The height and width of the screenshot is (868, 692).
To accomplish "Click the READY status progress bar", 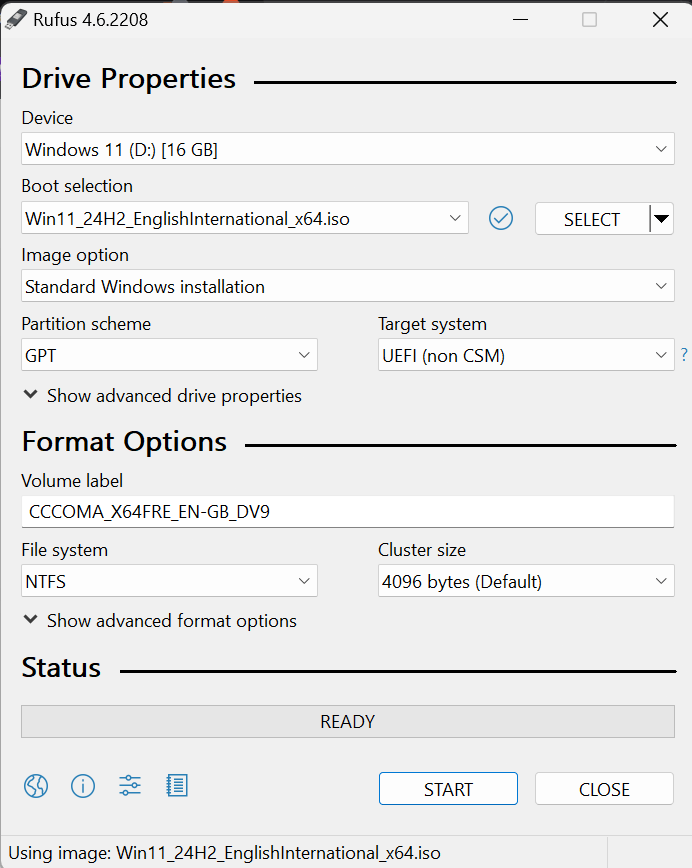I will tap(348, 721).
